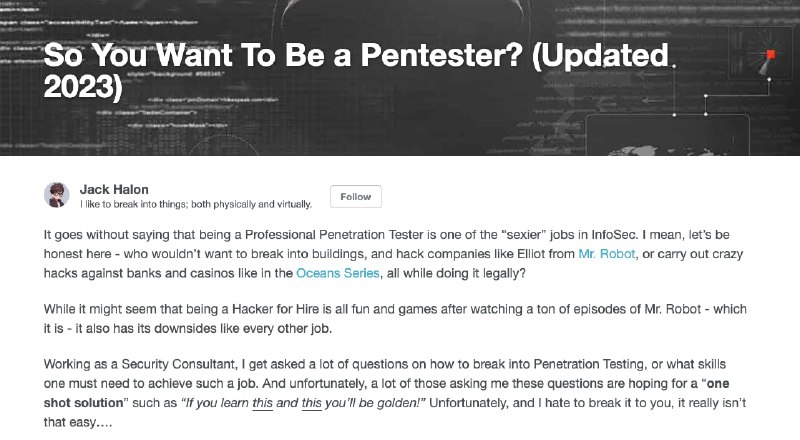Open the Oceans Series link
The width and height of the screenshot is (800, 440).
pyautogui.click(x=335, y=271)
